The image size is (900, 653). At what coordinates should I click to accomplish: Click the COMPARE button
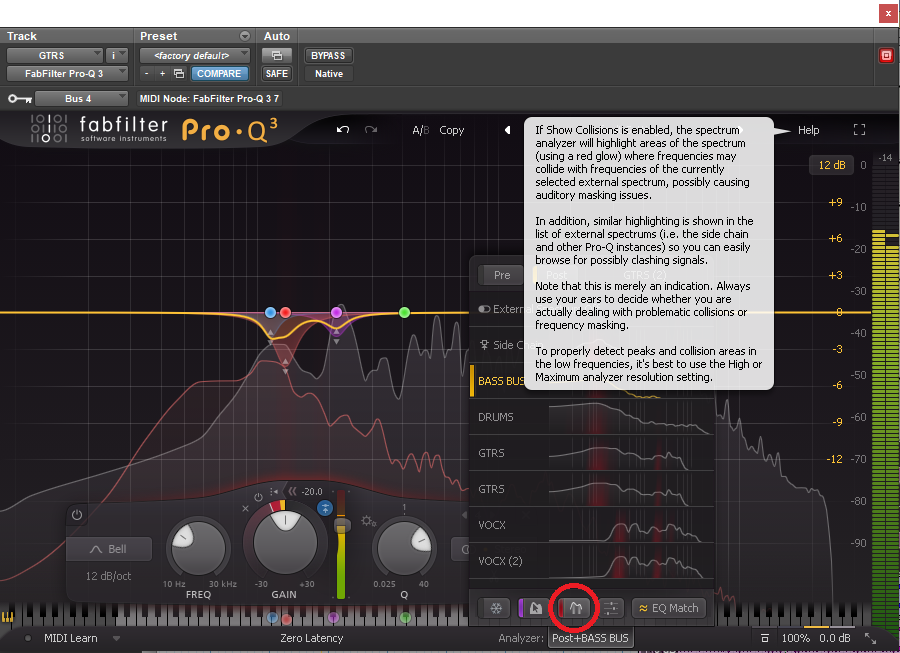click(219, 73)
